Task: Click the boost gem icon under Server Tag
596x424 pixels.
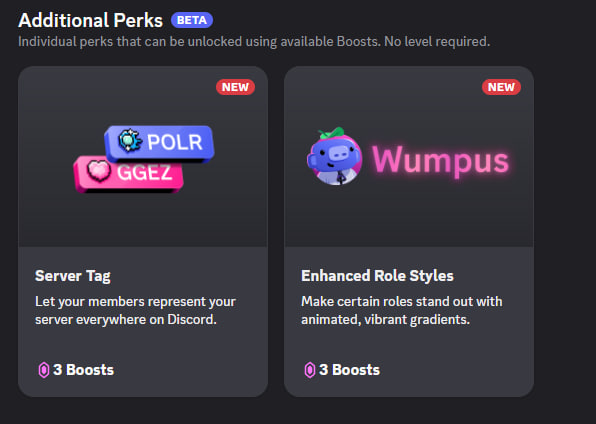Action: click(x=44, y=370)
